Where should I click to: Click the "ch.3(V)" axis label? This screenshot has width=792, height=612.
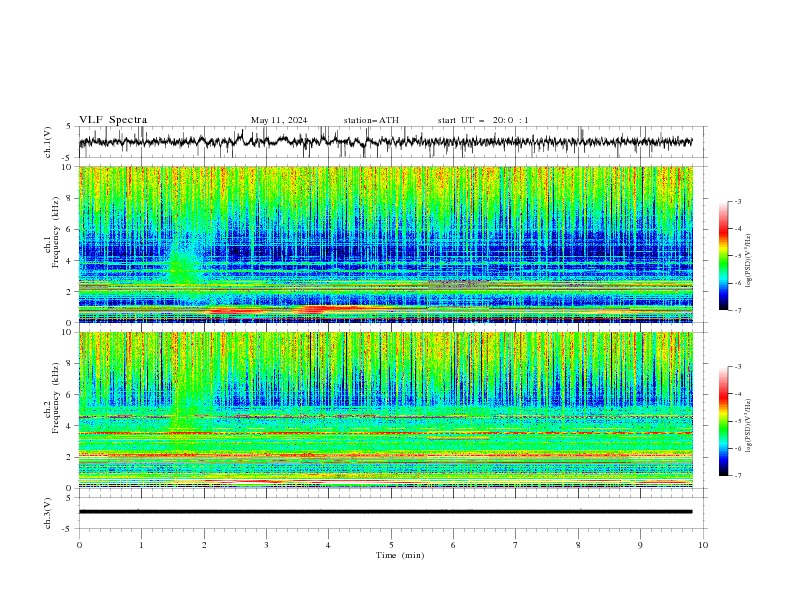click(x=48, y=513)
